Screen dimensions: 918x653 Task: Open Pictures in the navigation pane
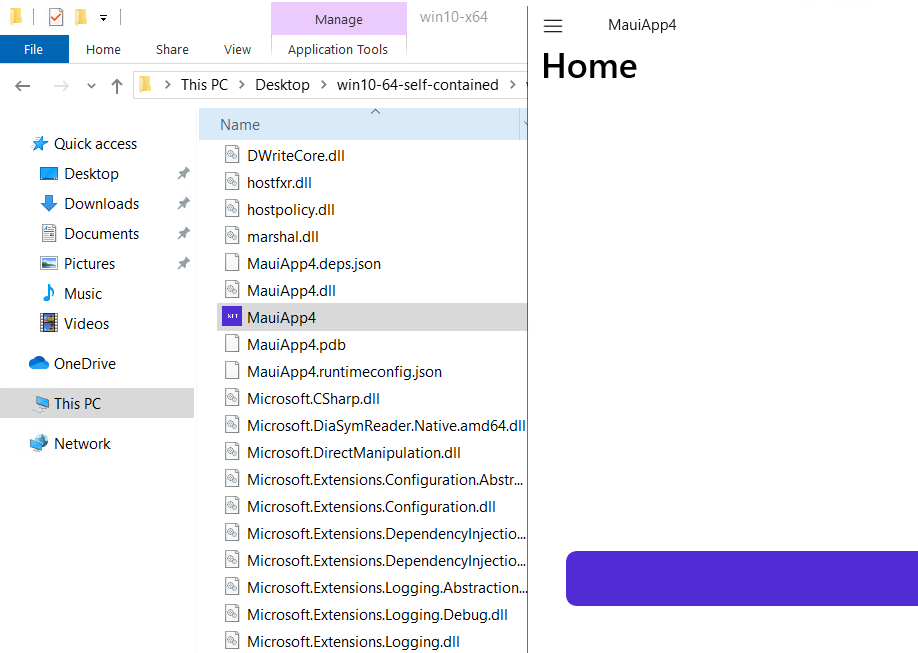[89, 263]
